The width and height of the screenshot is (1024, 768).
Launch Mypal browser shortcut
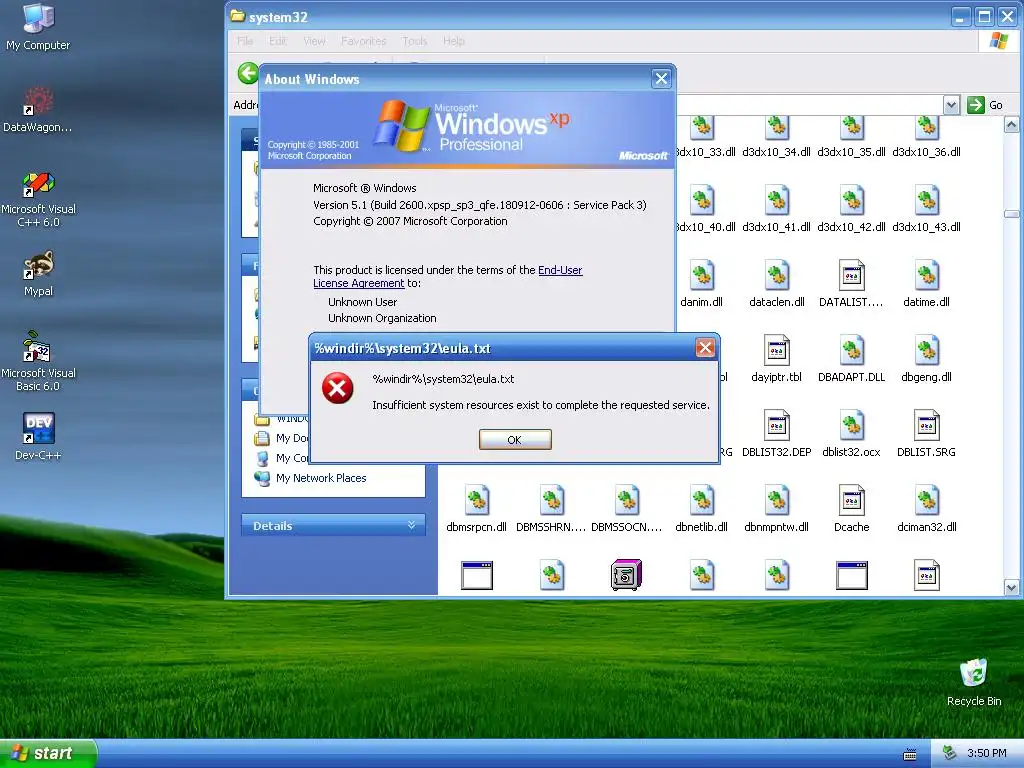38,274
